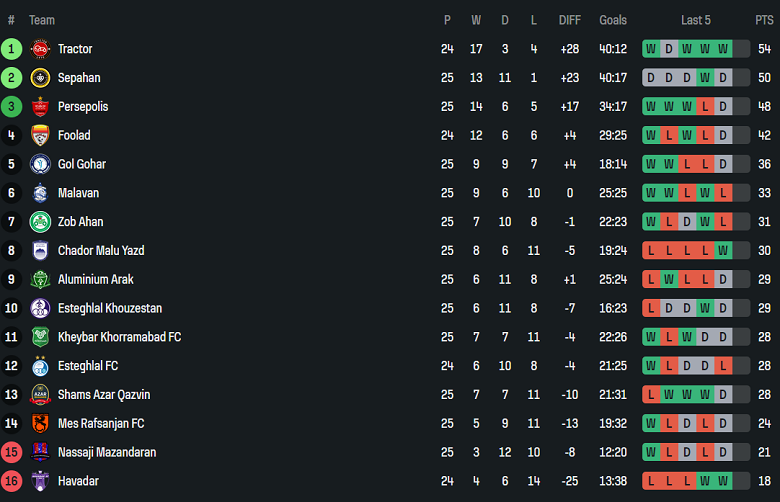Sort table by PTS column header

(x=764, y=20)
